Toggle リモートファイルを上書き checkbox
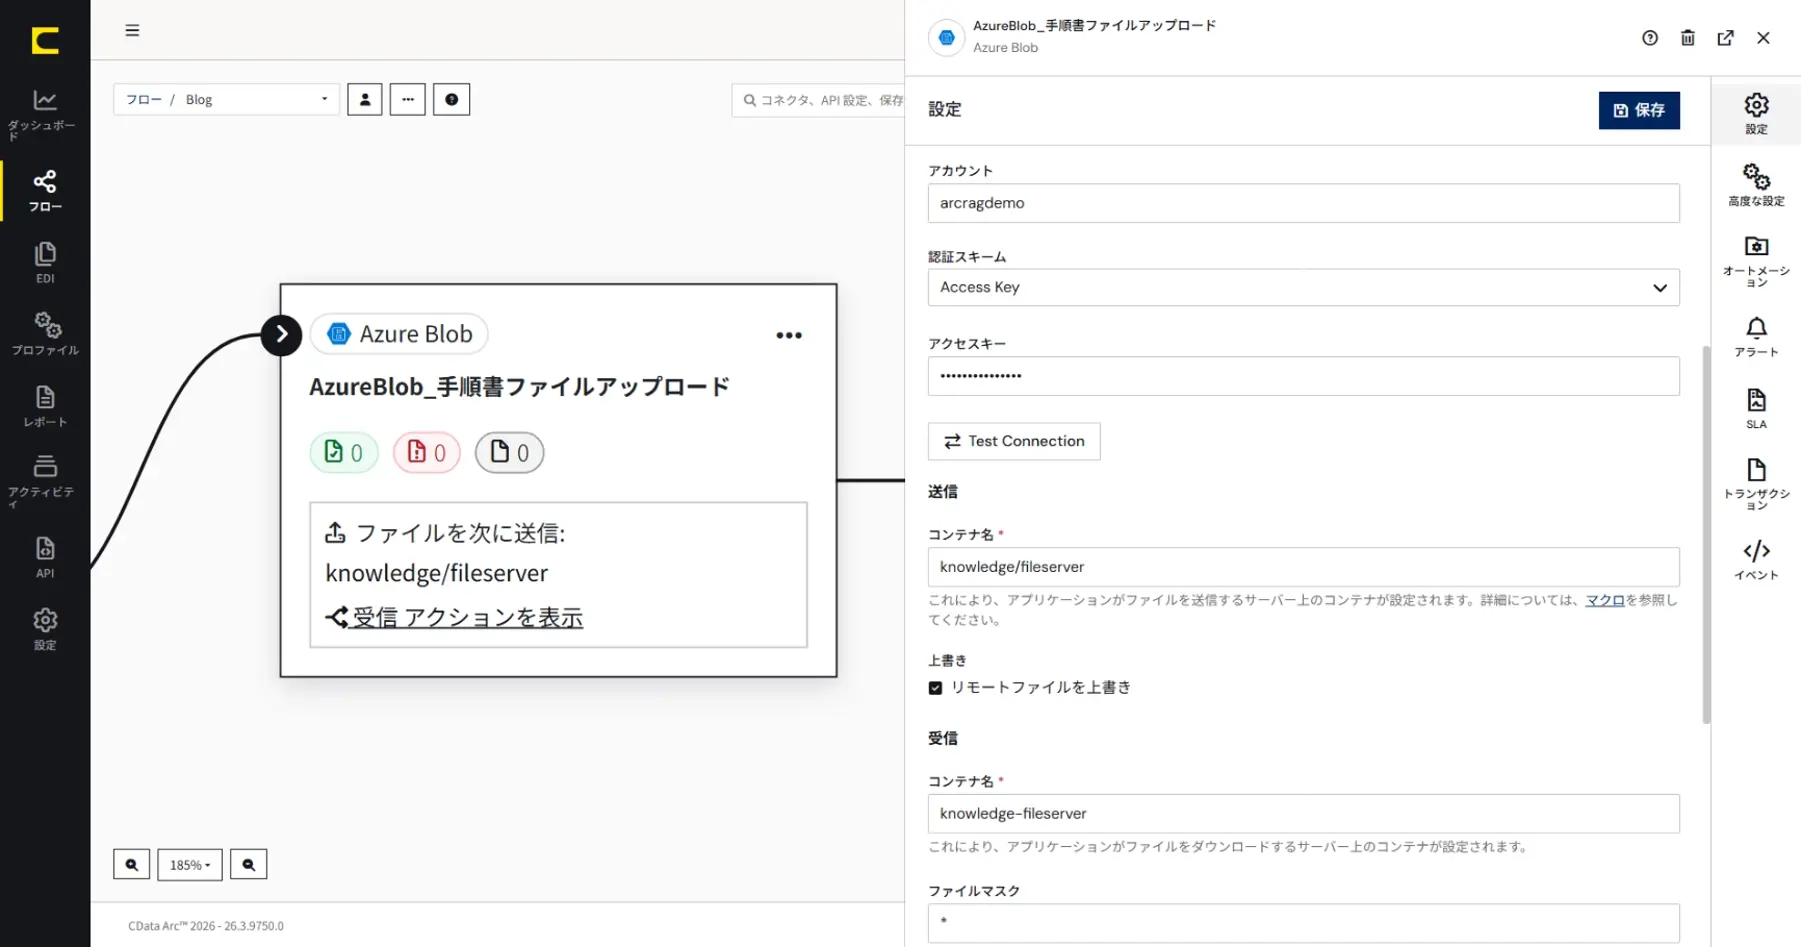1801x947 pixels. [935, 688]
